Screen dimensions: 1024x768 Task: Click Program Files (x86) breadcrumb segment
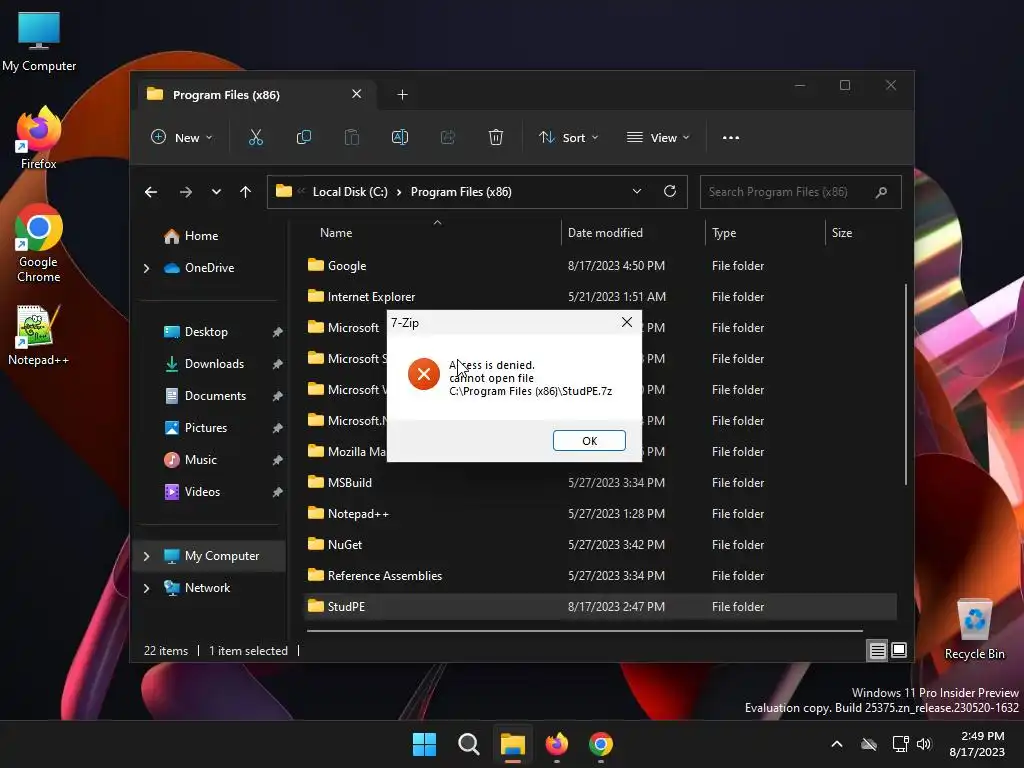tap(461, 192)
